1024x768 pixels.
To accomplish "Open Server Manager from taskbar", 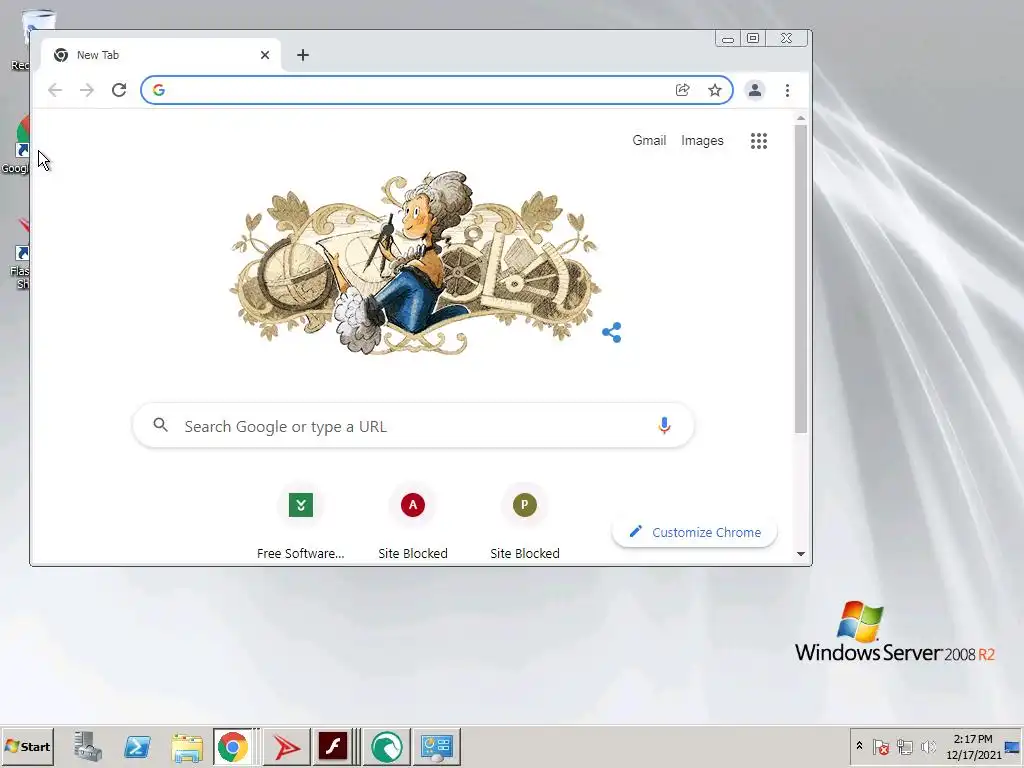I will [x=88, y=746].
